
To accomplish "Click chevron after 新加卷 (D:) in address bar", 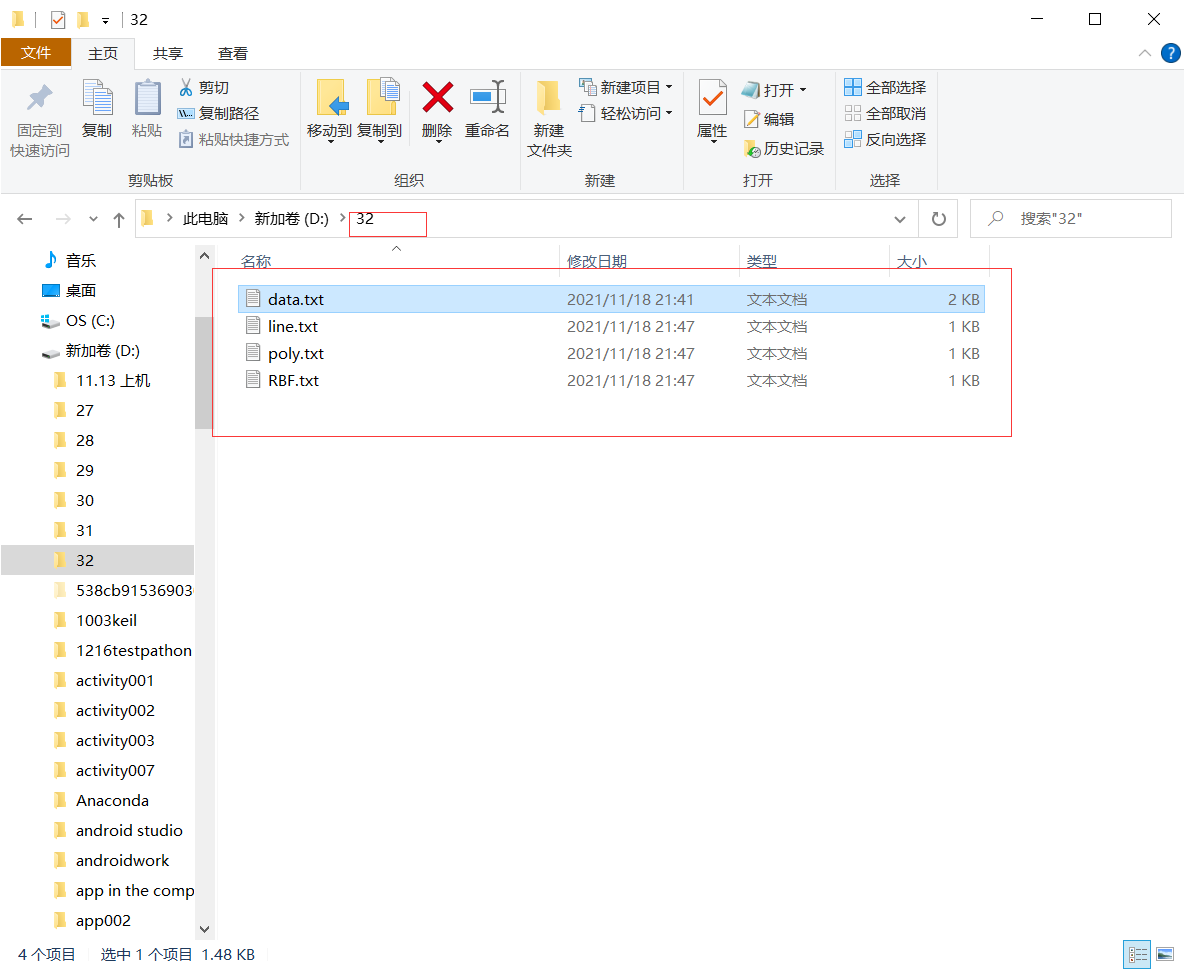I will coord(342,218).
